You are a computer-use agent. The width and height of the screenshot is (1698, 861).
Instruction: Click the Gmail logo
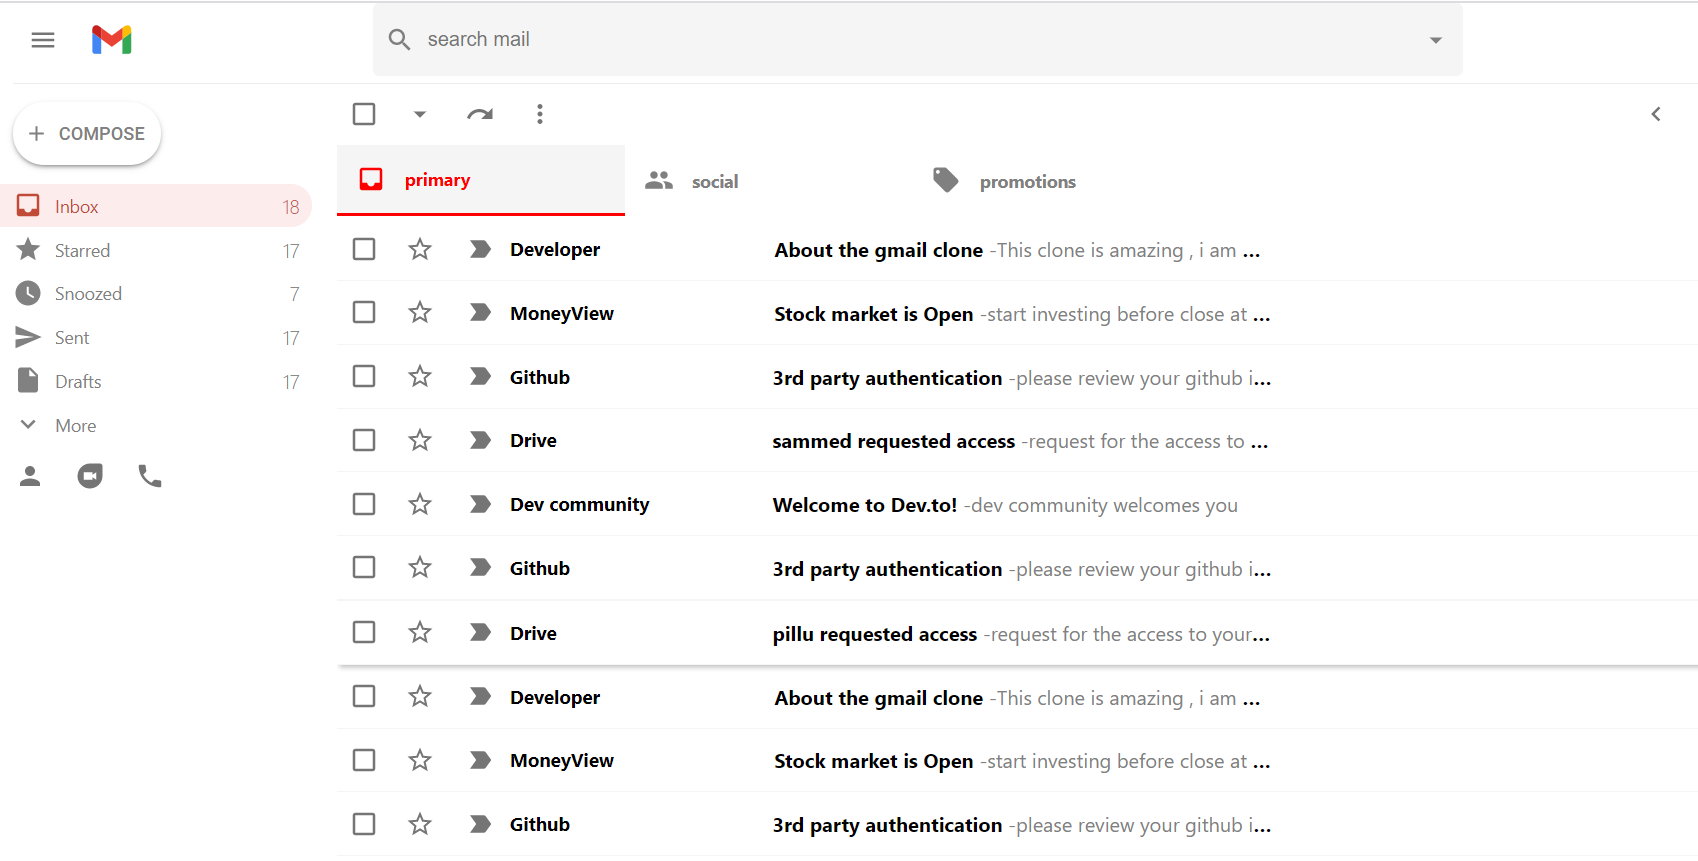point(112,40)
